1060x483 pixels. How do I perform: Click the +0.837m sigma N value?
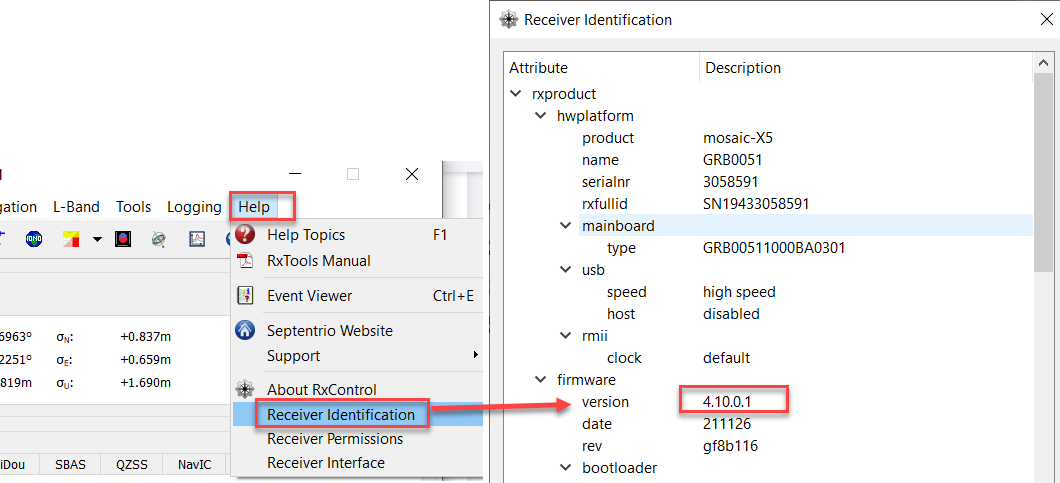145,336
